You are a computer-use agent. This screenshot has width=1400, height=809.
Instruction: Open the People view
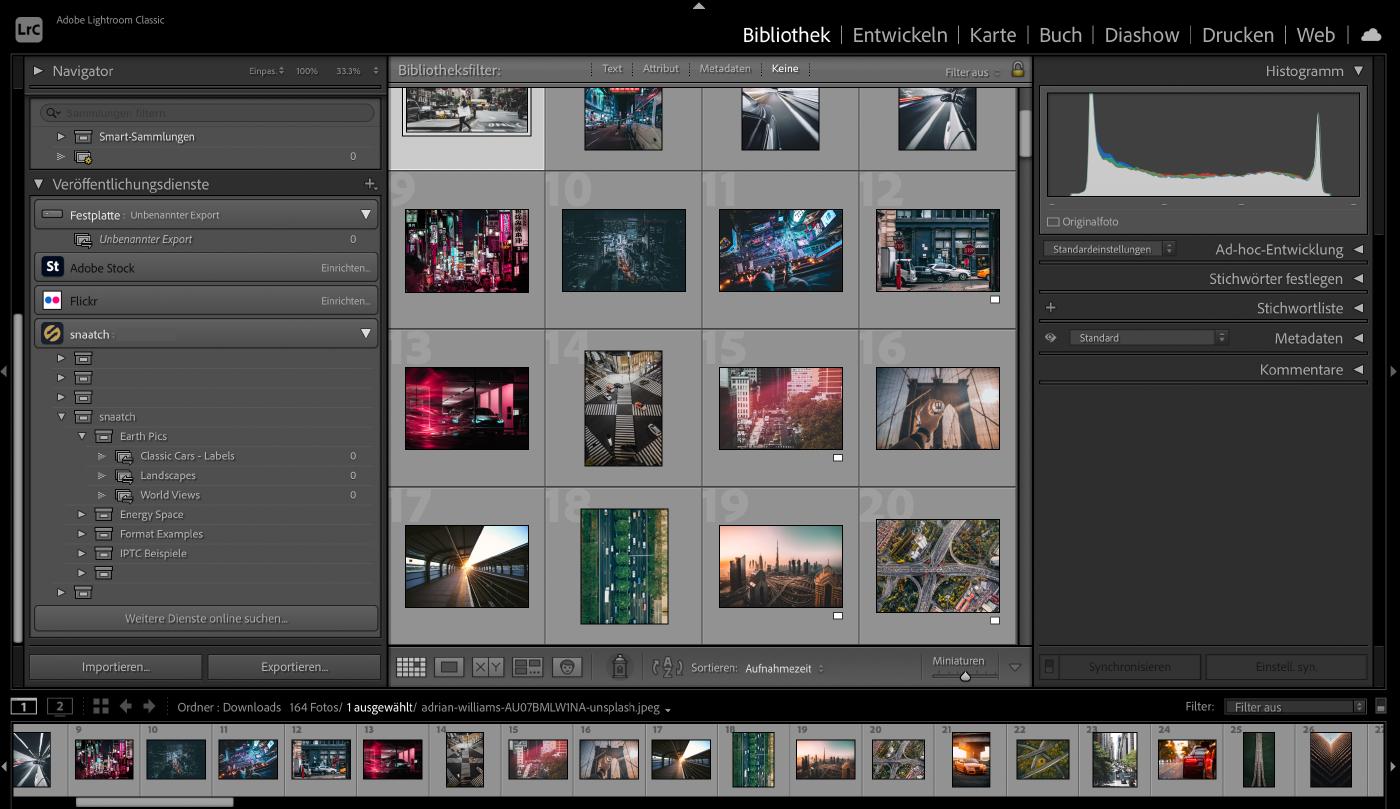tap(567, 666)
